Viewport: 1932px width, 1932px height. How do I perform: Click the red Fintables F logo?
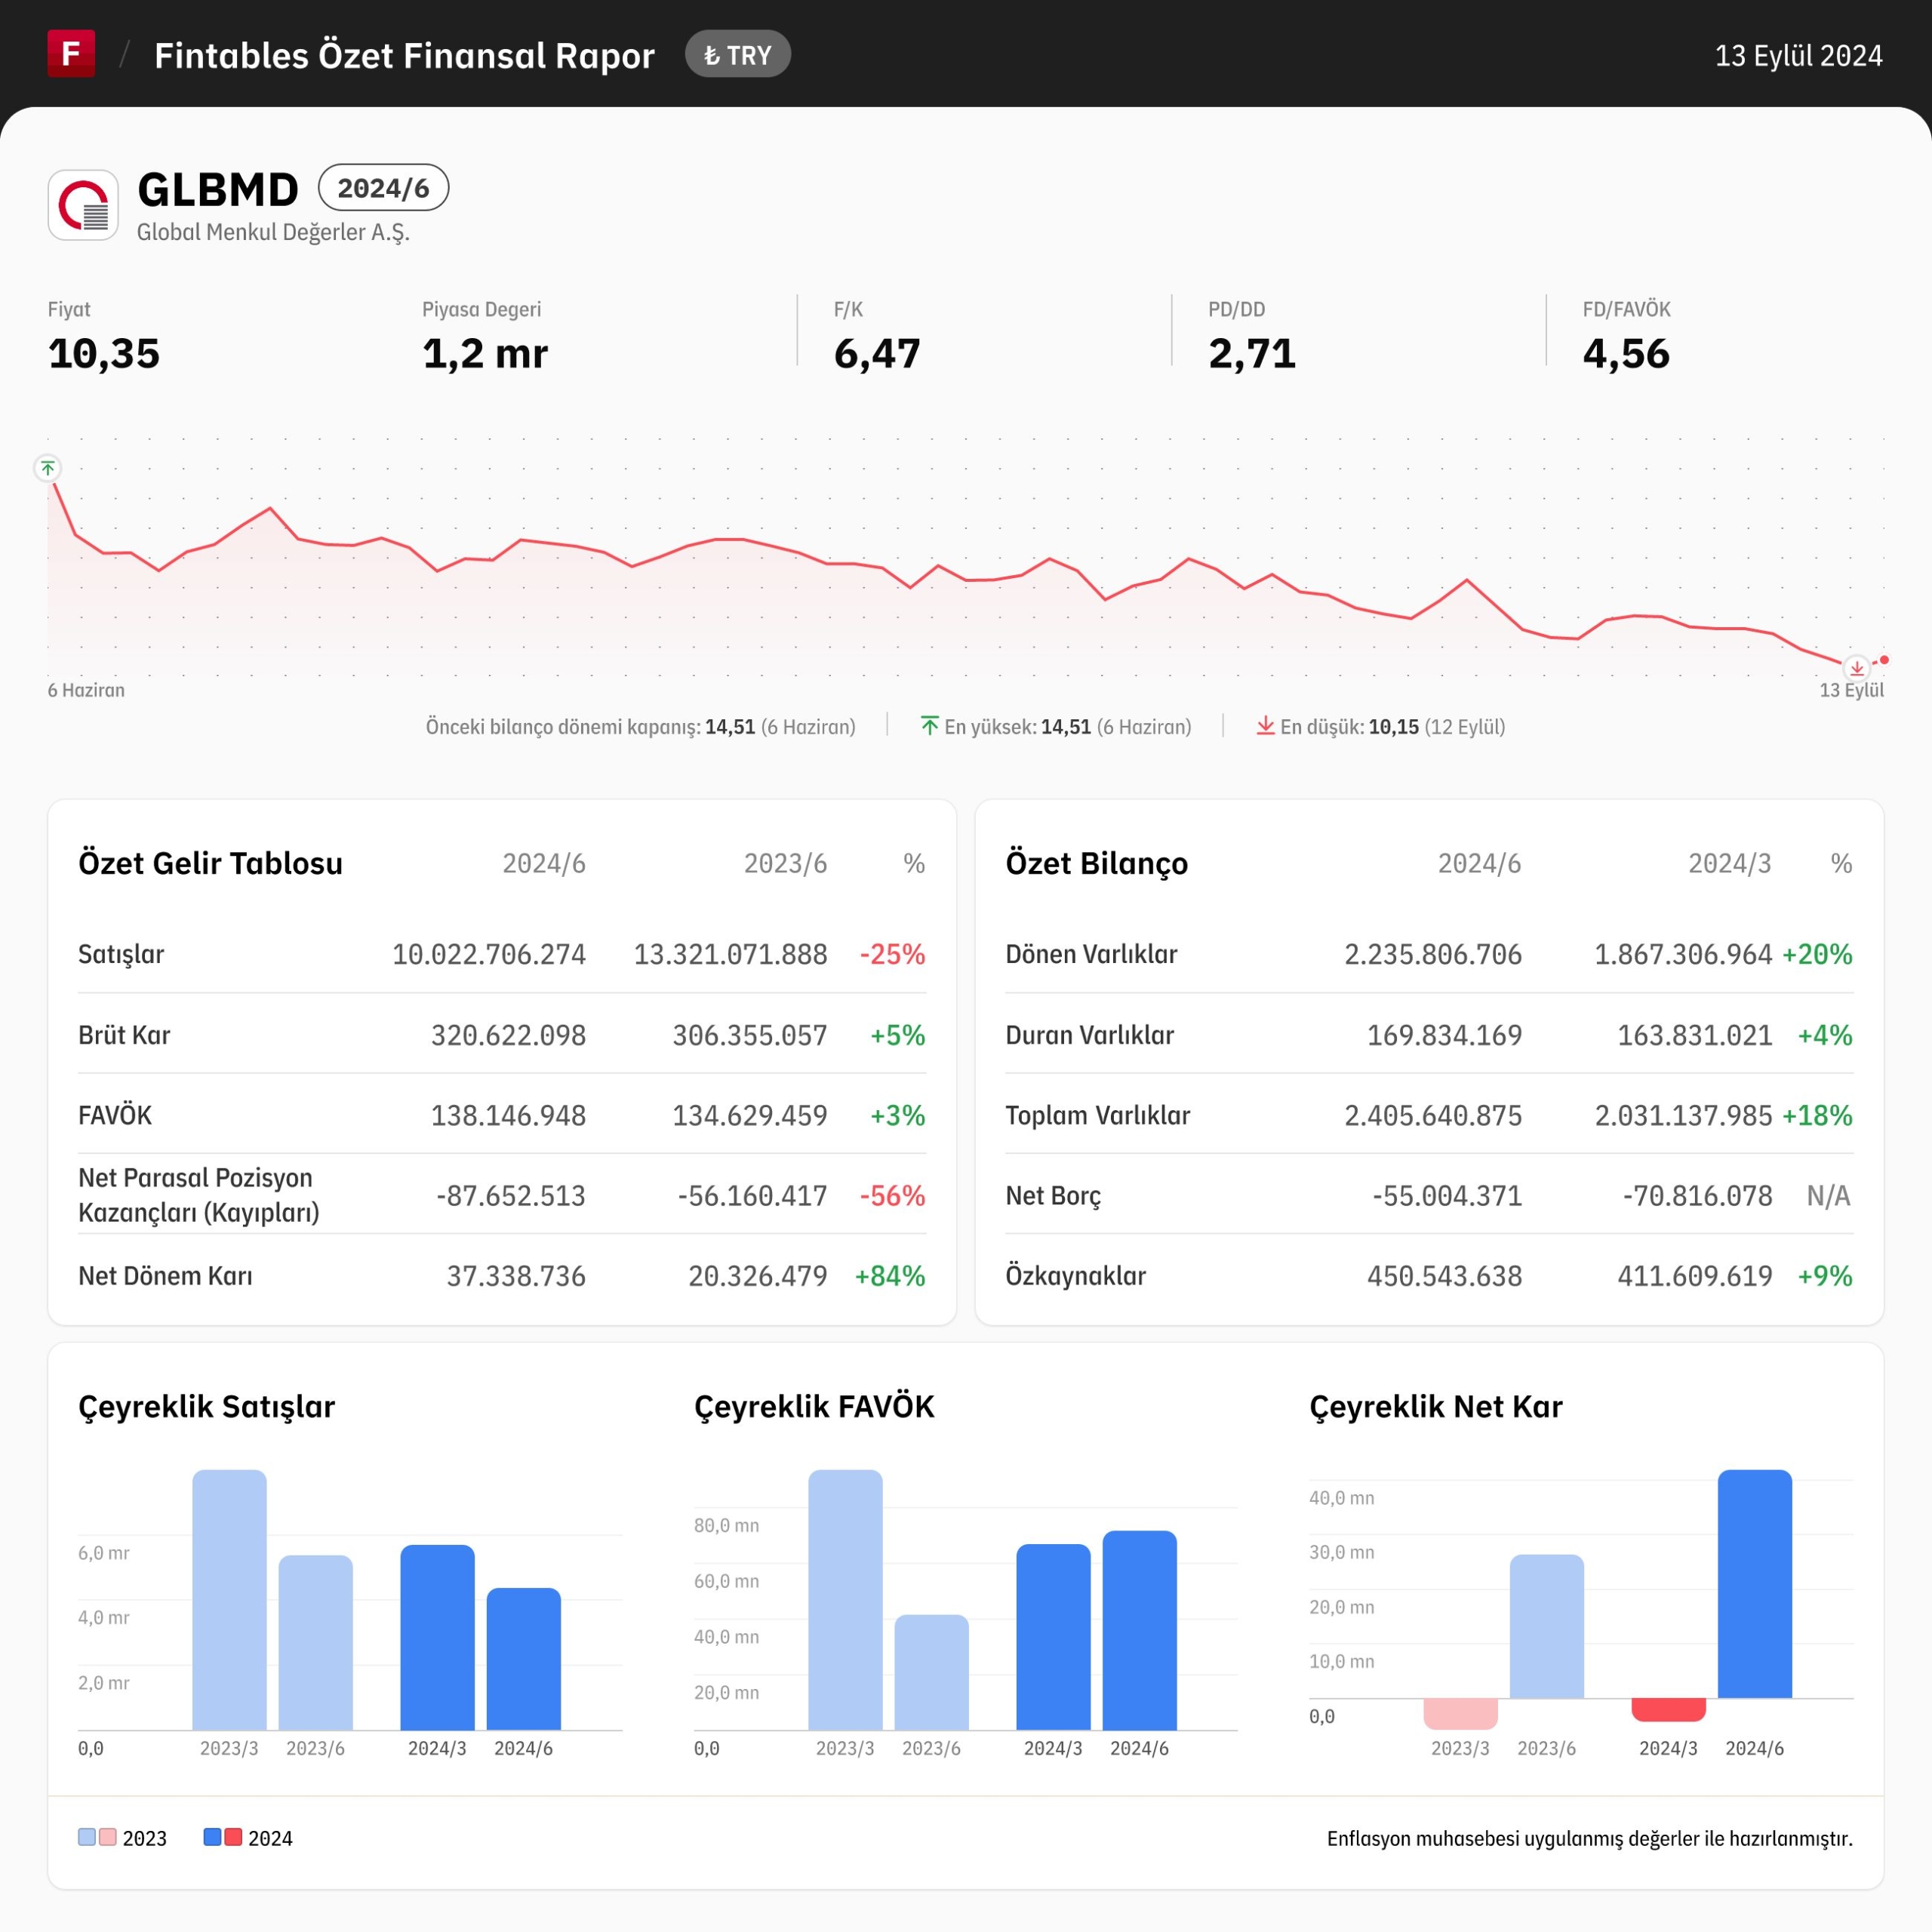pos(71,54)
